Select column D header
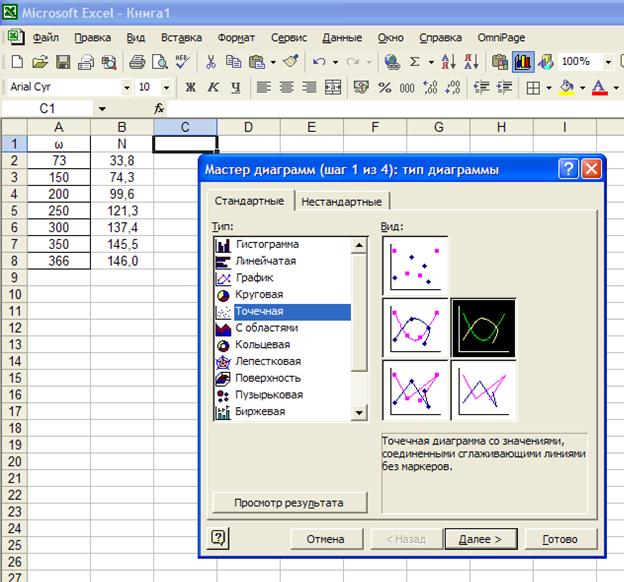624x582 pixels. (x=248, y=127)
